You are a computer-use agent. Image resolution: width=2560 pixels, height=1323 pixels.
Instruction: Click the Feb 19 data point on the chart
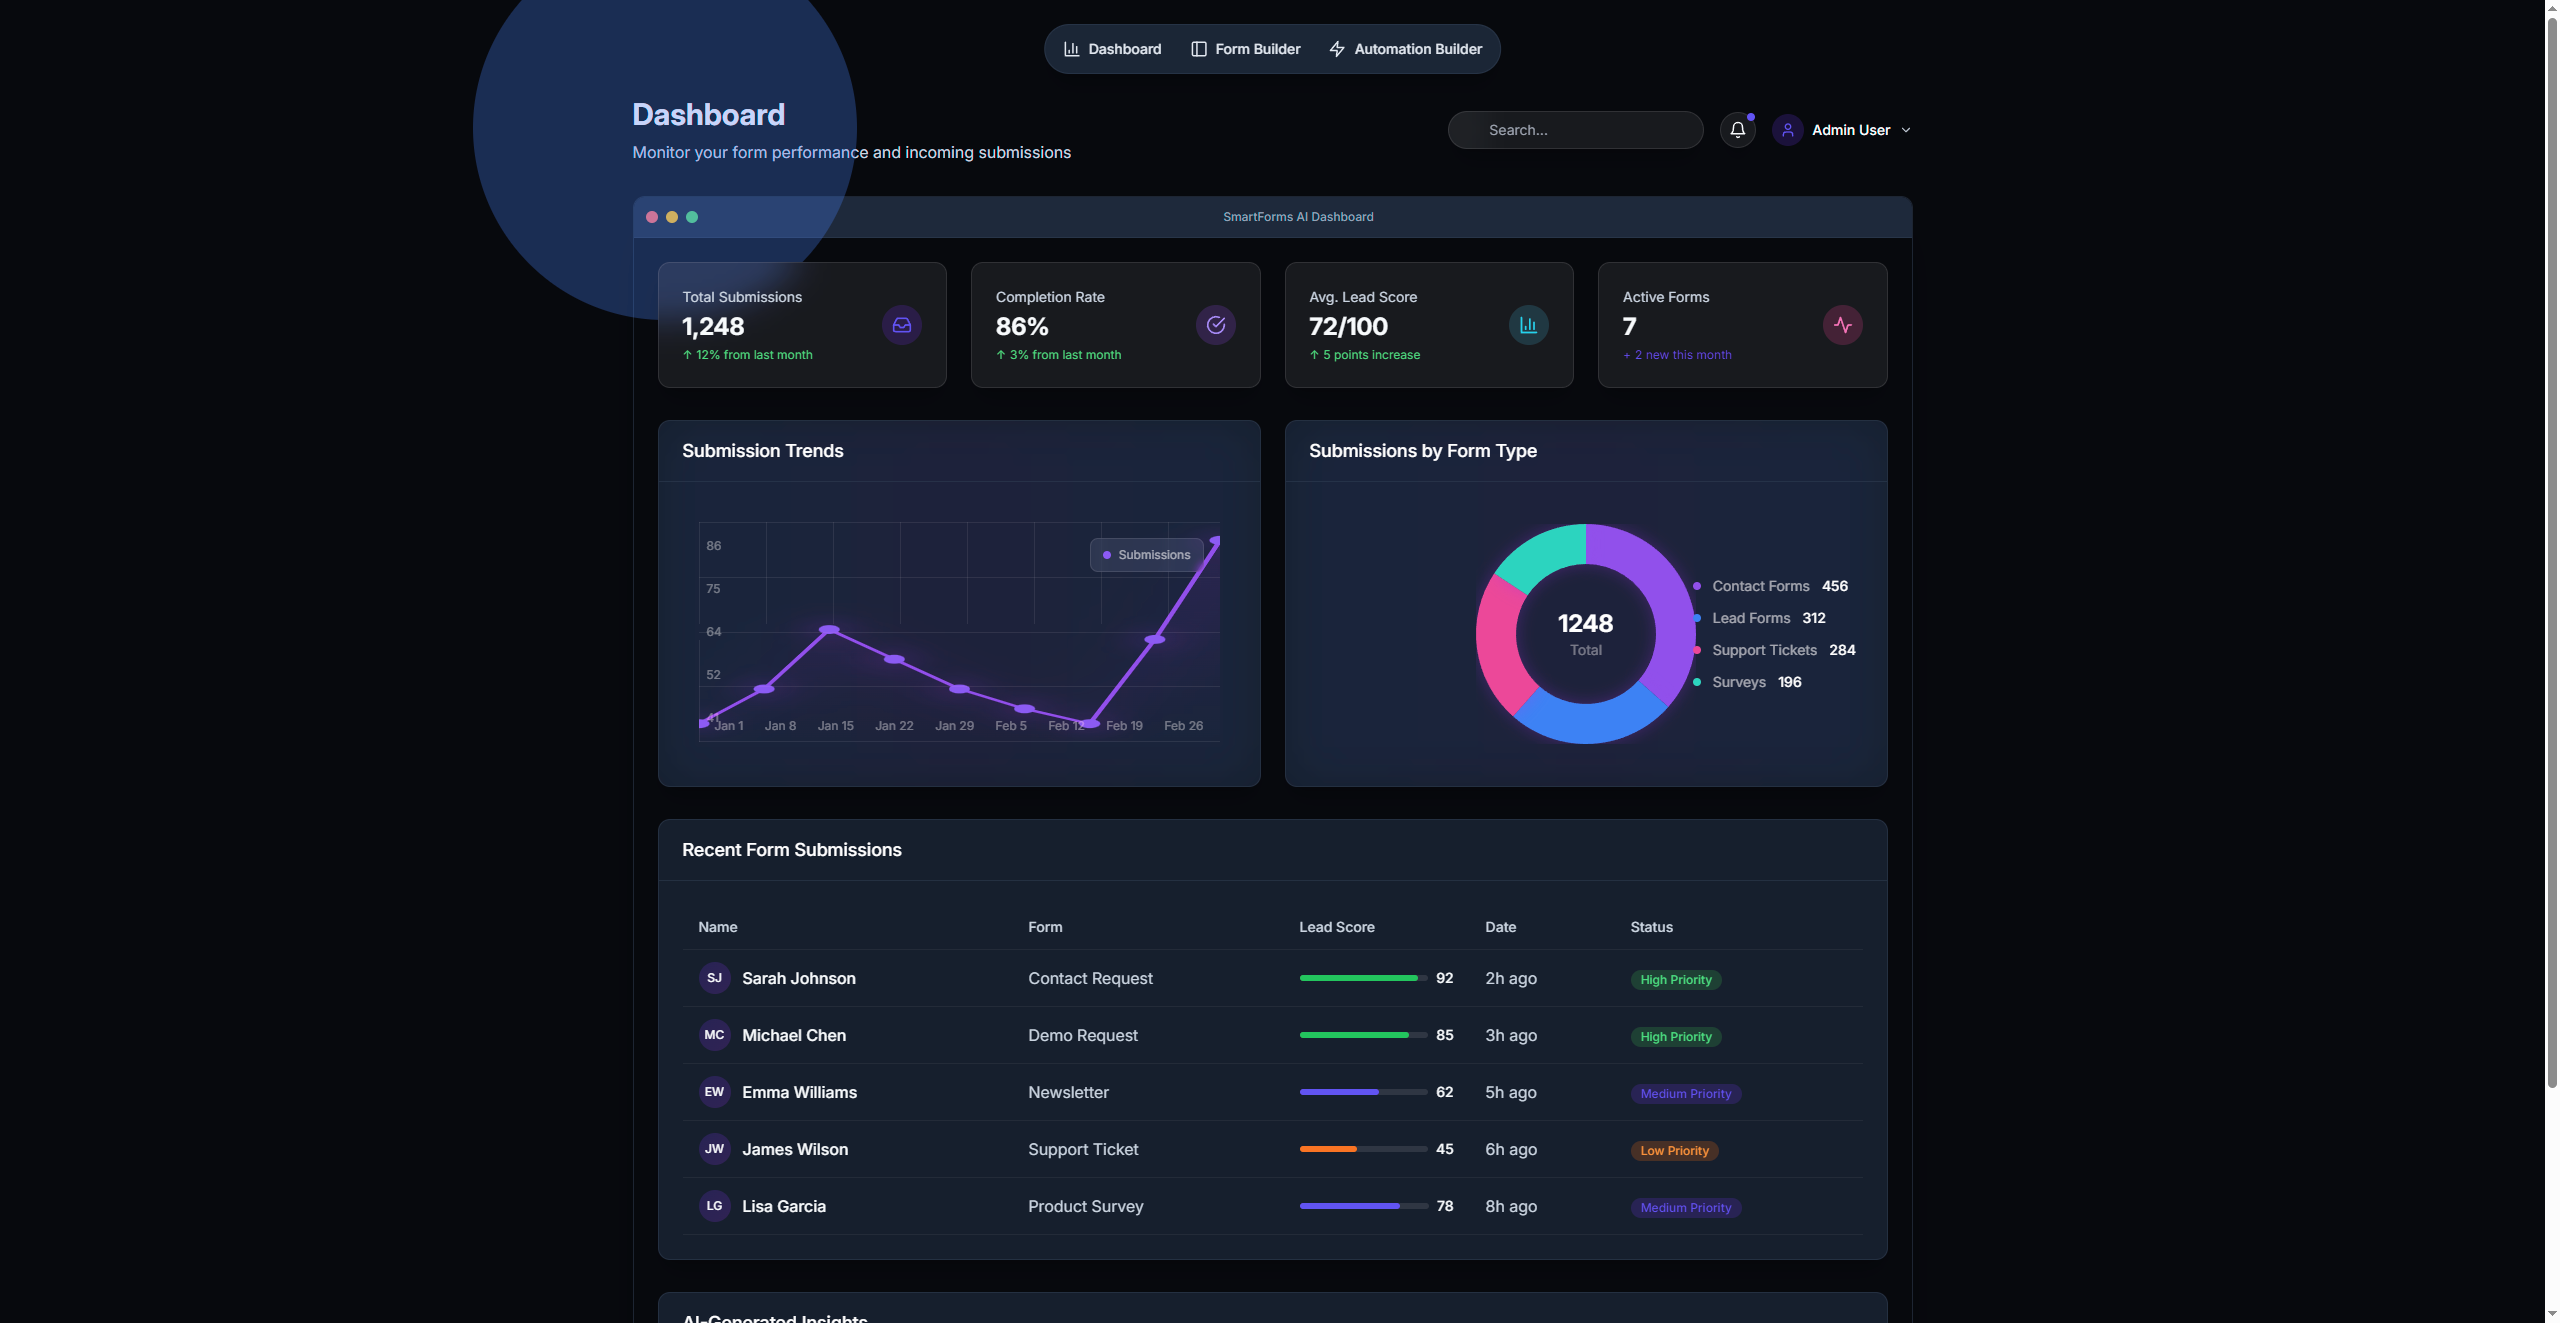point(1154,639)
